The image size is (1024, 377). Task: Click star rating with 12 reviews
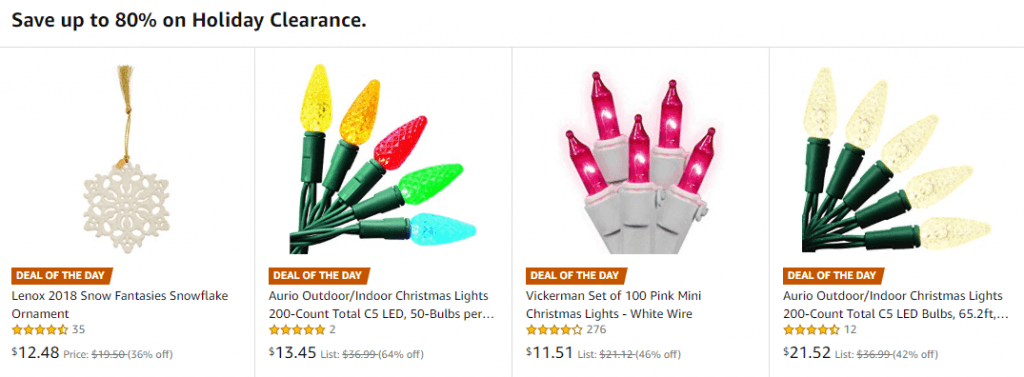tap(812, 329)
